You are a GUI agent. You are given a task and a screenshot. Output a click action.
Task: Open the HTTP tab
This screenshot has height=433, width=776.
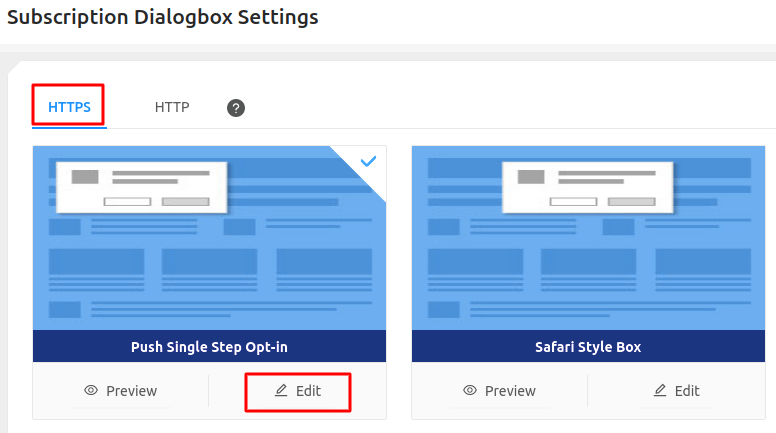(x=172, y=107)
